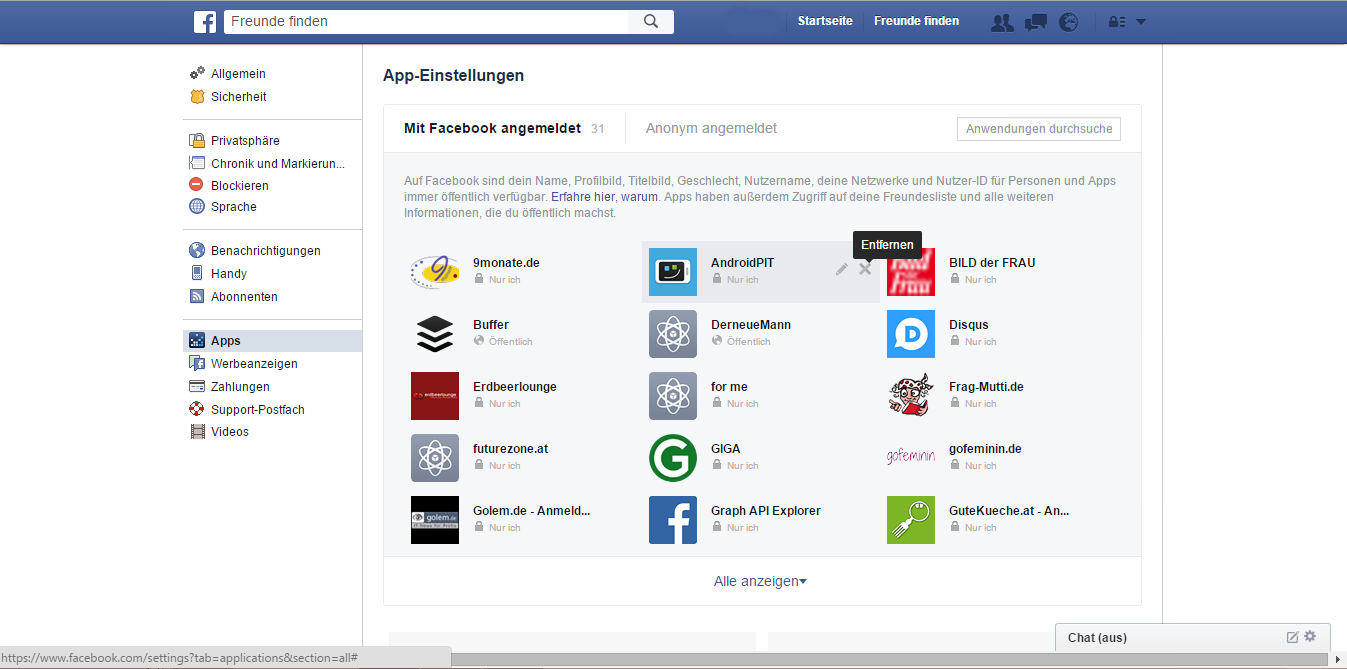
Task: Open the DerneueMann app icon
Action: (x=673, y=333)
